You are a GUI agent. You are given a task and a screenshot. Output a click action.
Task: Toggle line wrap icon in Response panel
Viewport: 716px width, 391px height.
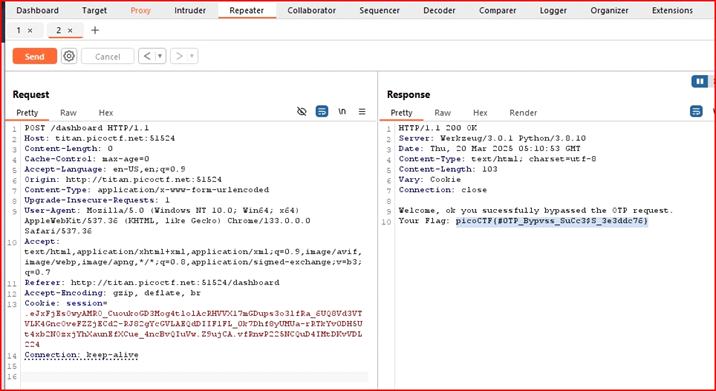click(x=696, y=111)
